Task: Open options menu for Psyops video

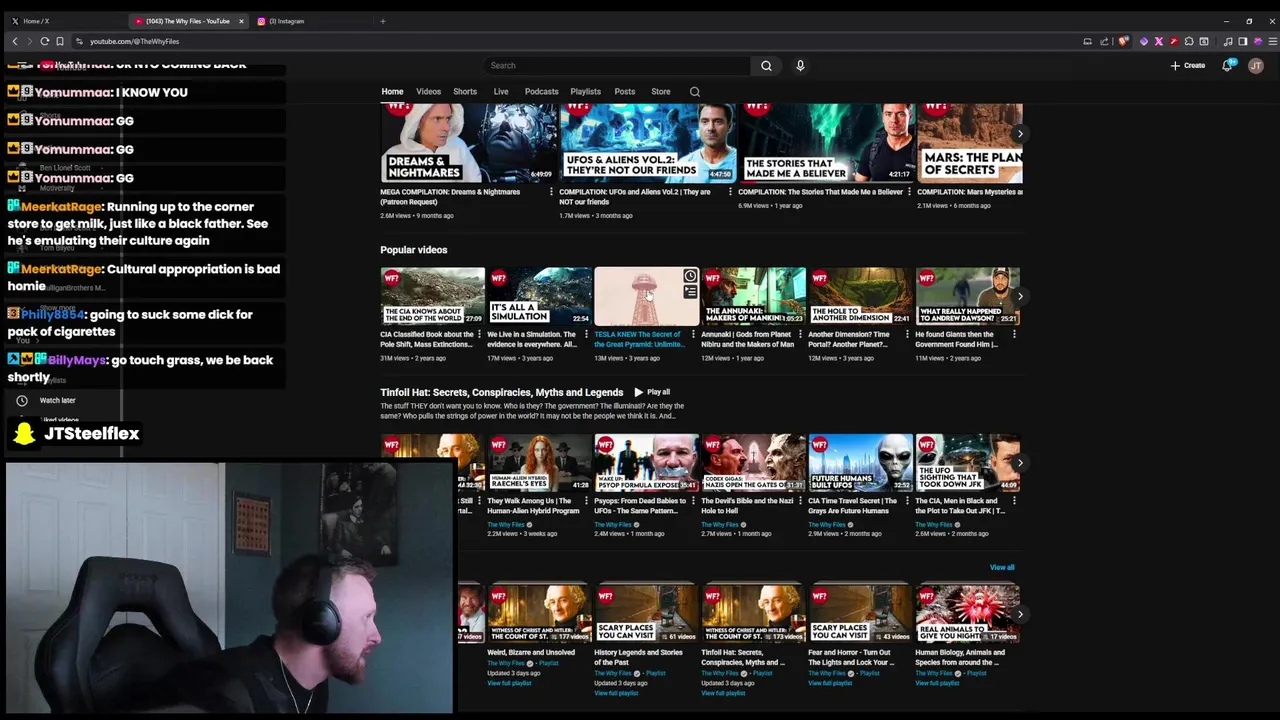Action: click(693, 501)
